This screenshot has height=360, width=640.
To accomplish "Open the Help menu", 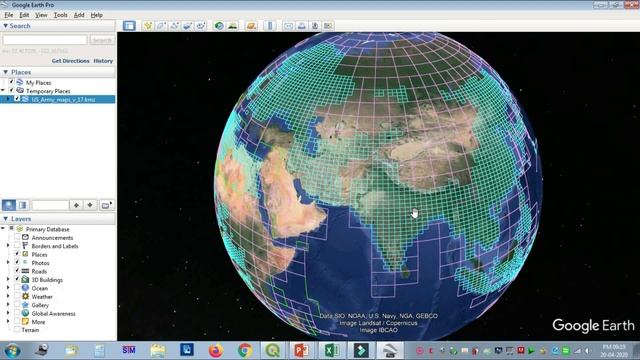I will pos(96,15).
